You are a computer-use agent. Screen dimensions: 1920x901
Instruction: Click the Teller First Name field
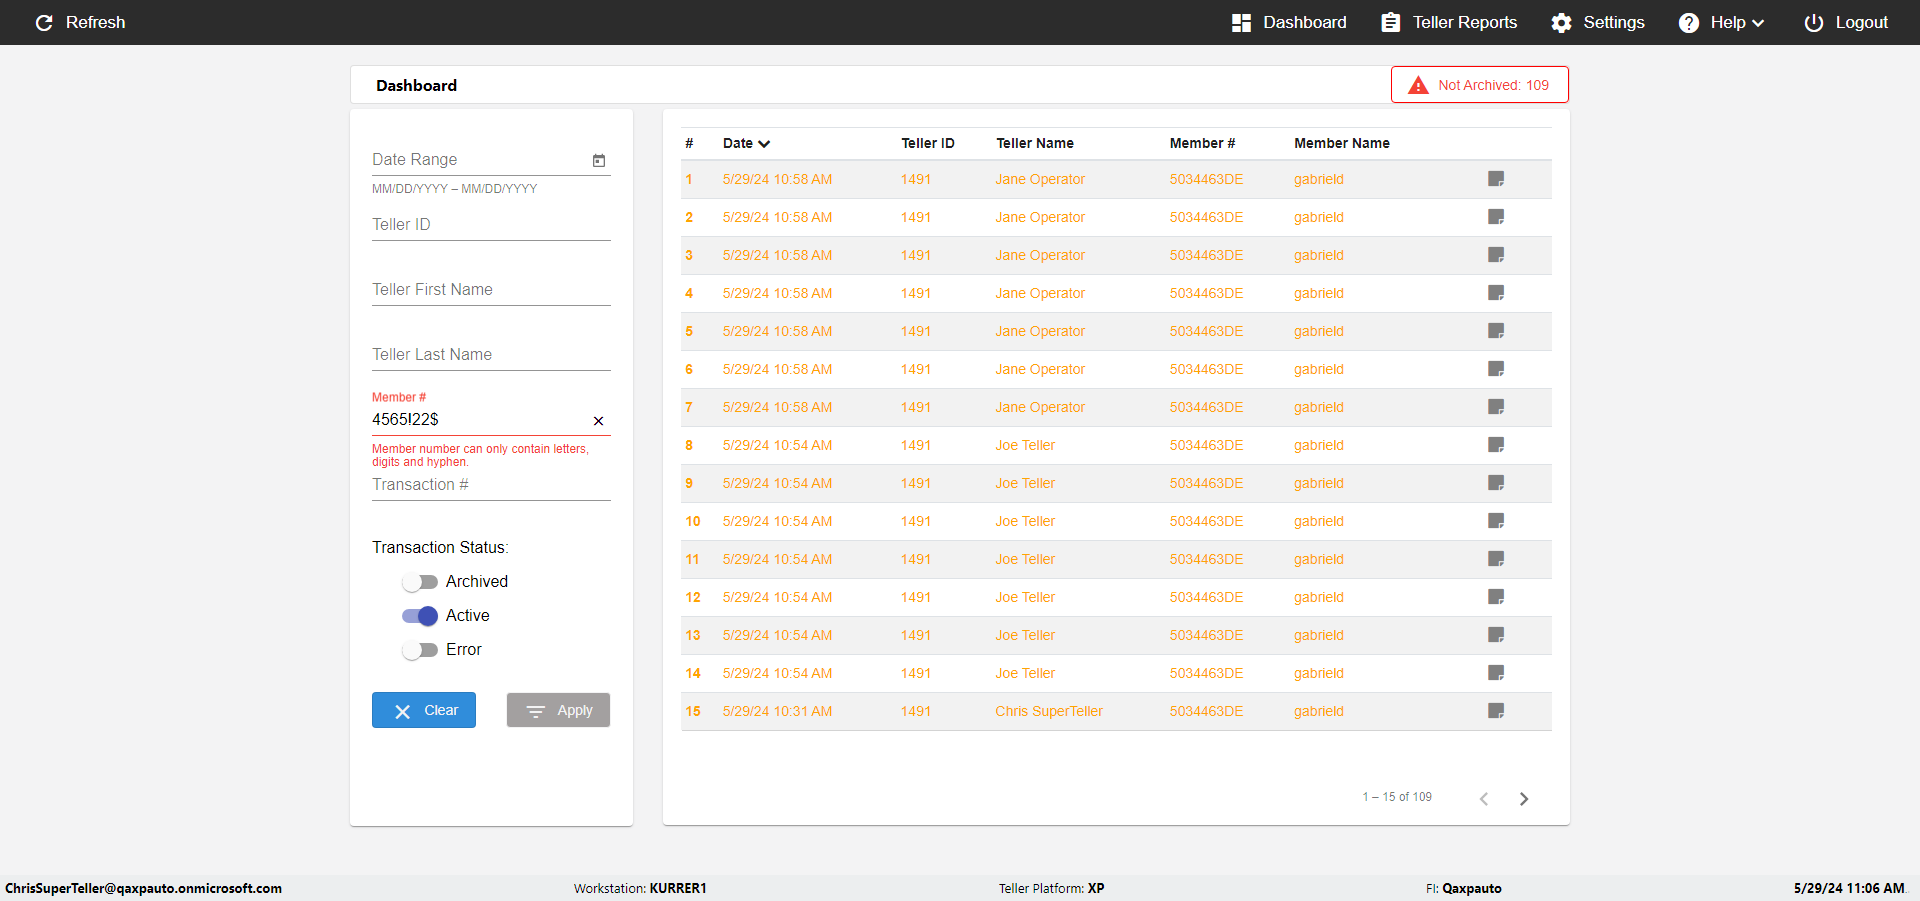(491, 290)
